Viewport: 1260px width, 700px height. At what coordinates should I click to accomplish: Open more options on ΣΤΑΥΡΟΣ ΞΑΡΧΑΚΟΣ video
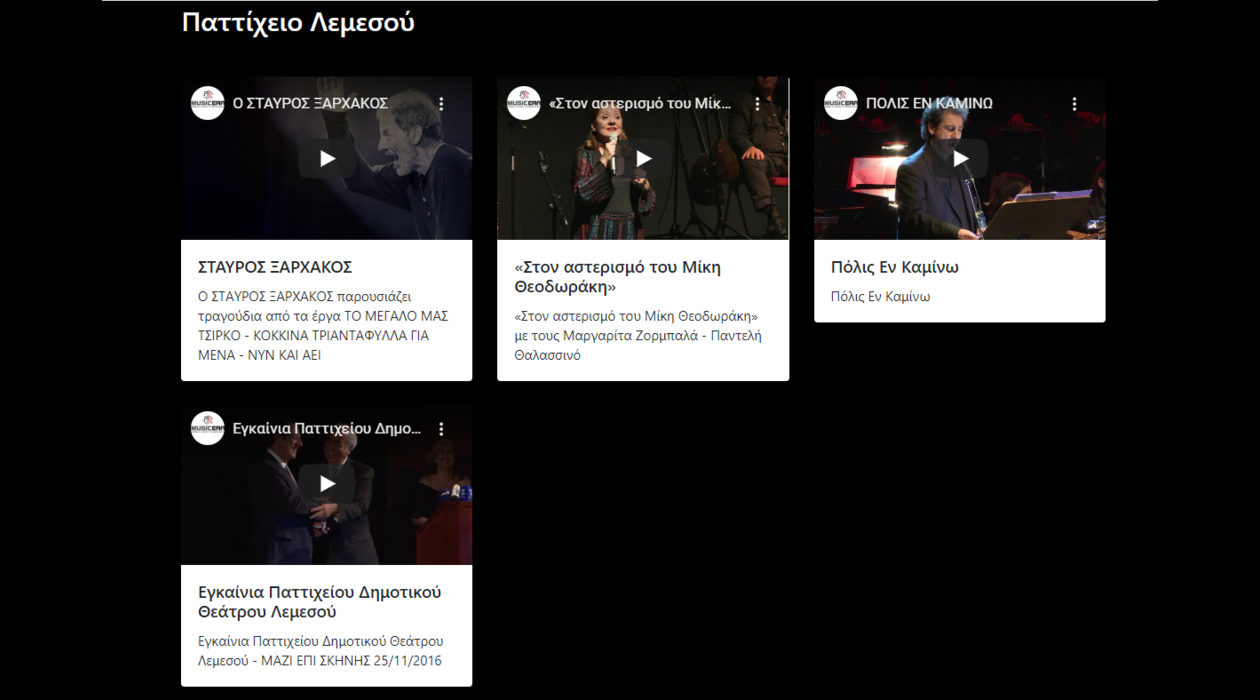point(441,104)
